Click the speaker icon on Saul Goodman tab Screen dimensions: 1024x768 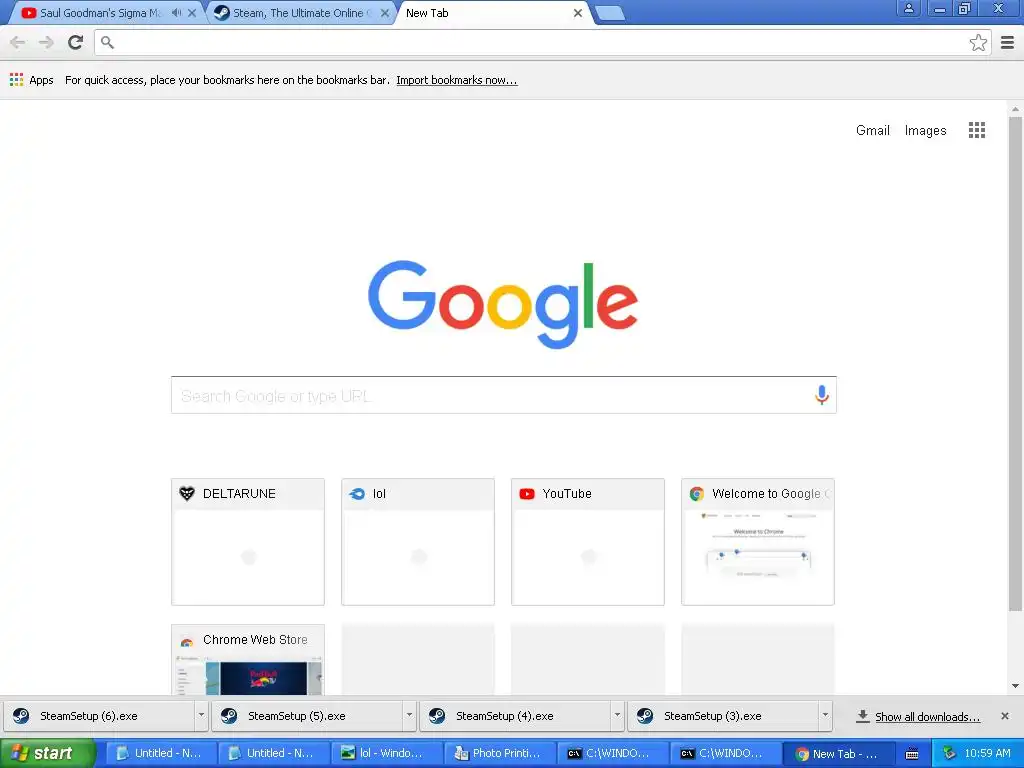point(176,12)
